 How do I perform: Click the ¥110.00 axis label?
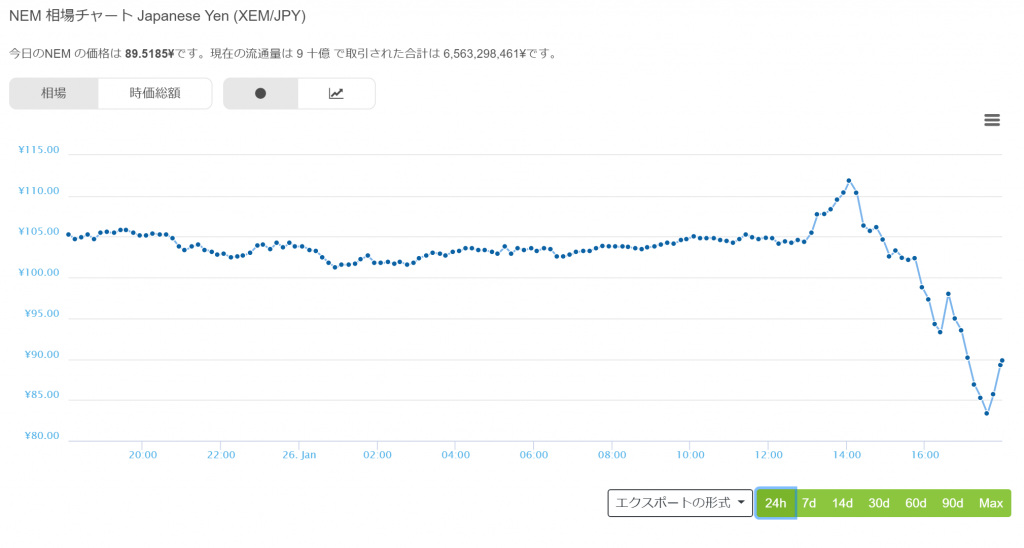39,191
